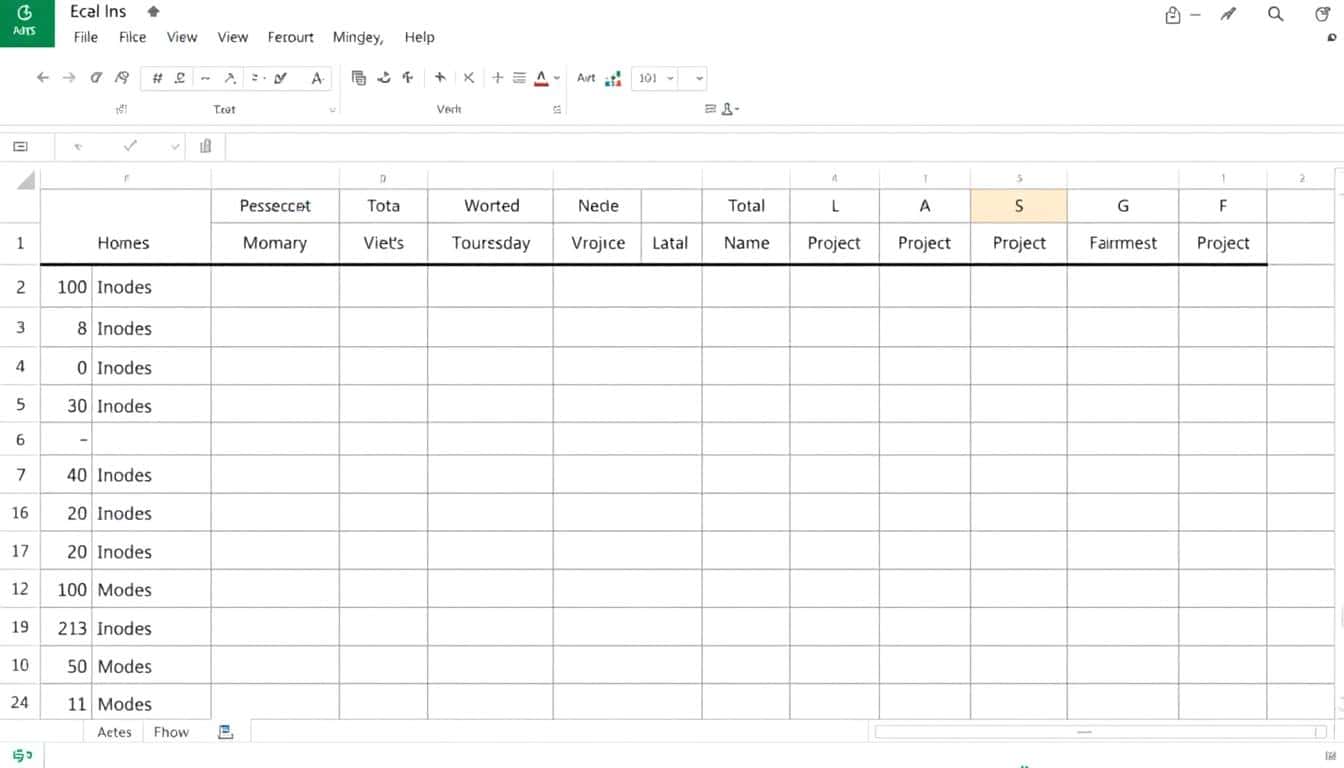Viewport: 1344px width, 768px height.
Task: Click the hash symbol format icon
Action: [x=157, y=77]
